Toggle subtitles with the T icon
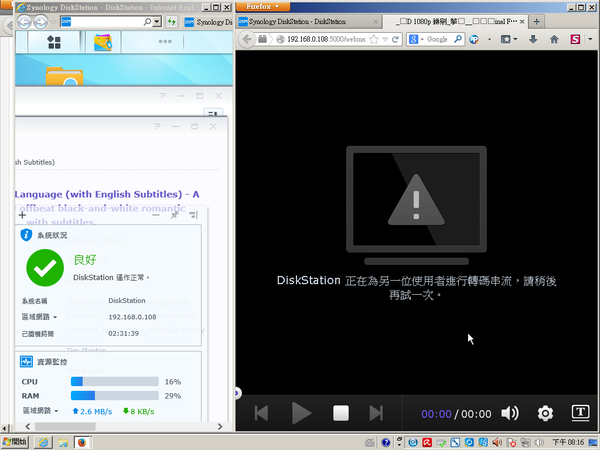Image resolution: width=600 pixels, height=450 pixels. 580,412
